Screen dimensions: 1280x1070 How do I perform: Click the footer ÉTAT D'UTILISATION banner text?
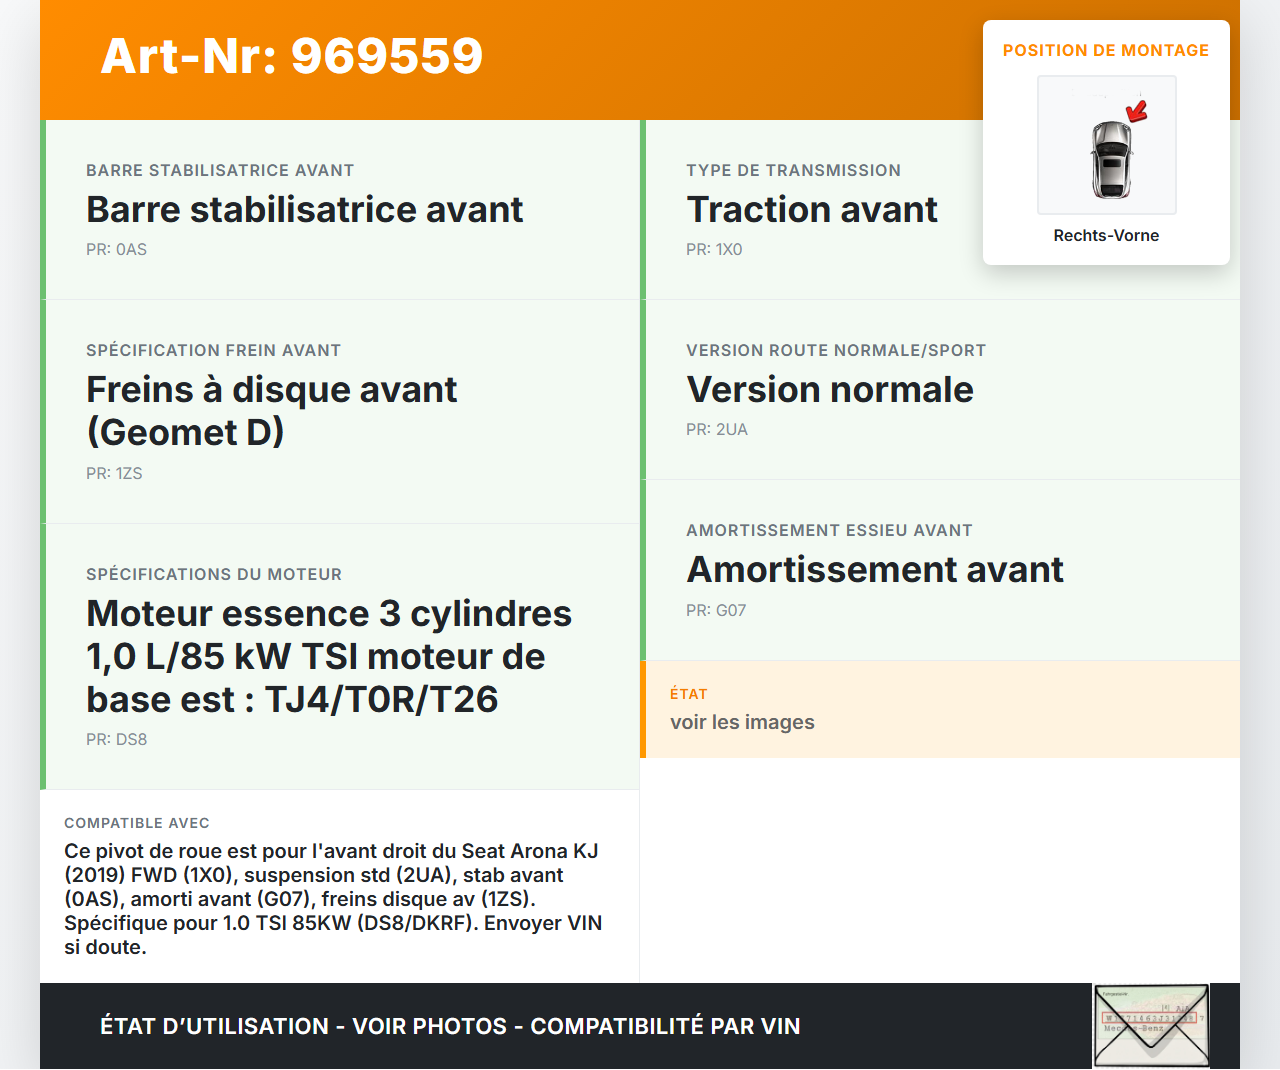[x=450, y=1026]
